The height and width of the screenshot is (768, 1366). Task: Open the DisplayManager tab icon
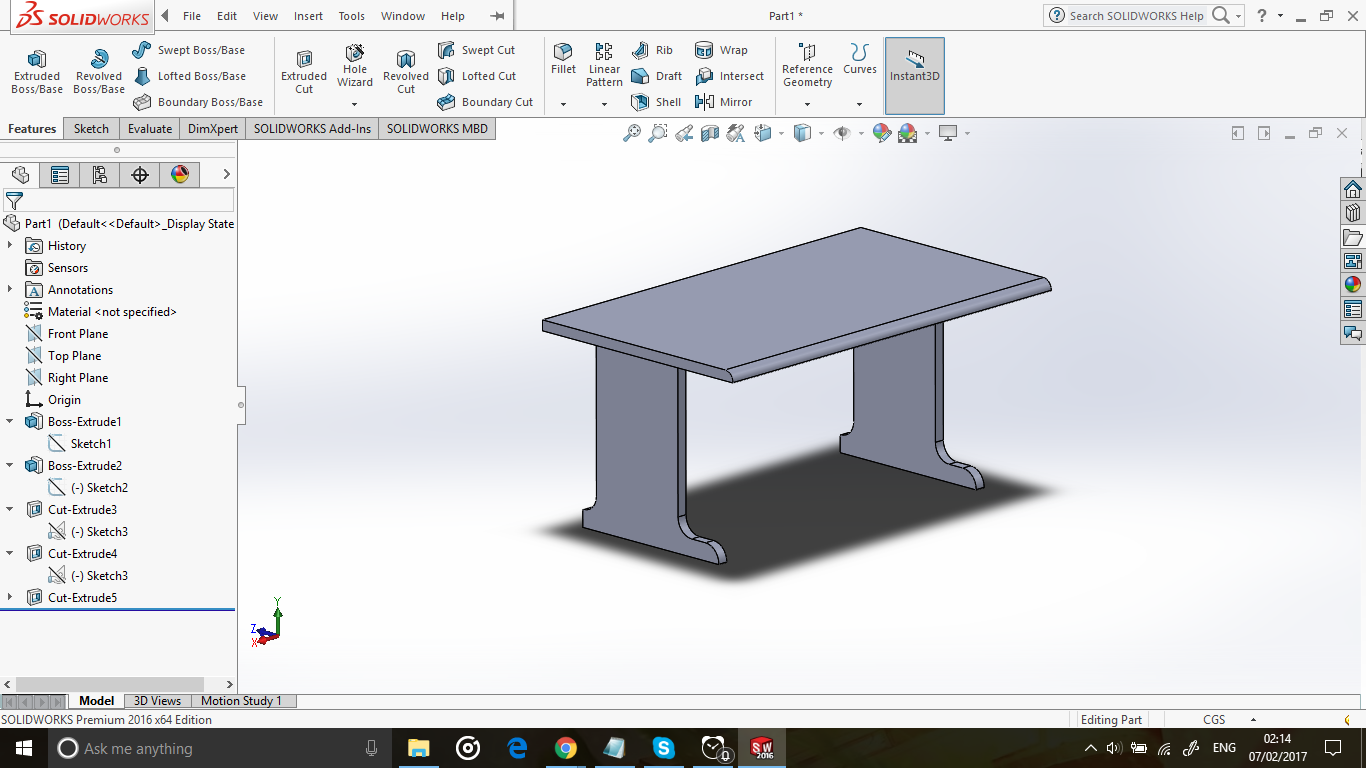pyautogui.click(x=180, y=175)
